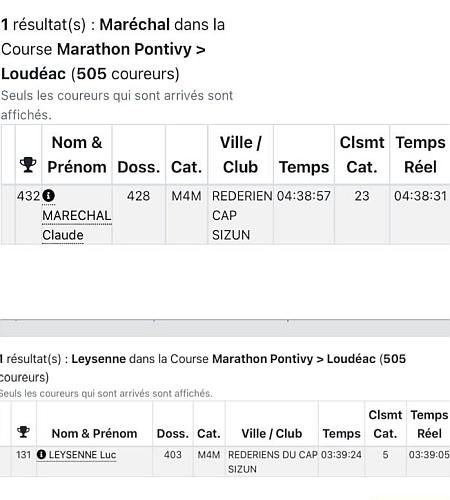450x500 pixels.
Task: Sort top table by Doss. column
Action: pyautogui.click(x=139, y=167)
